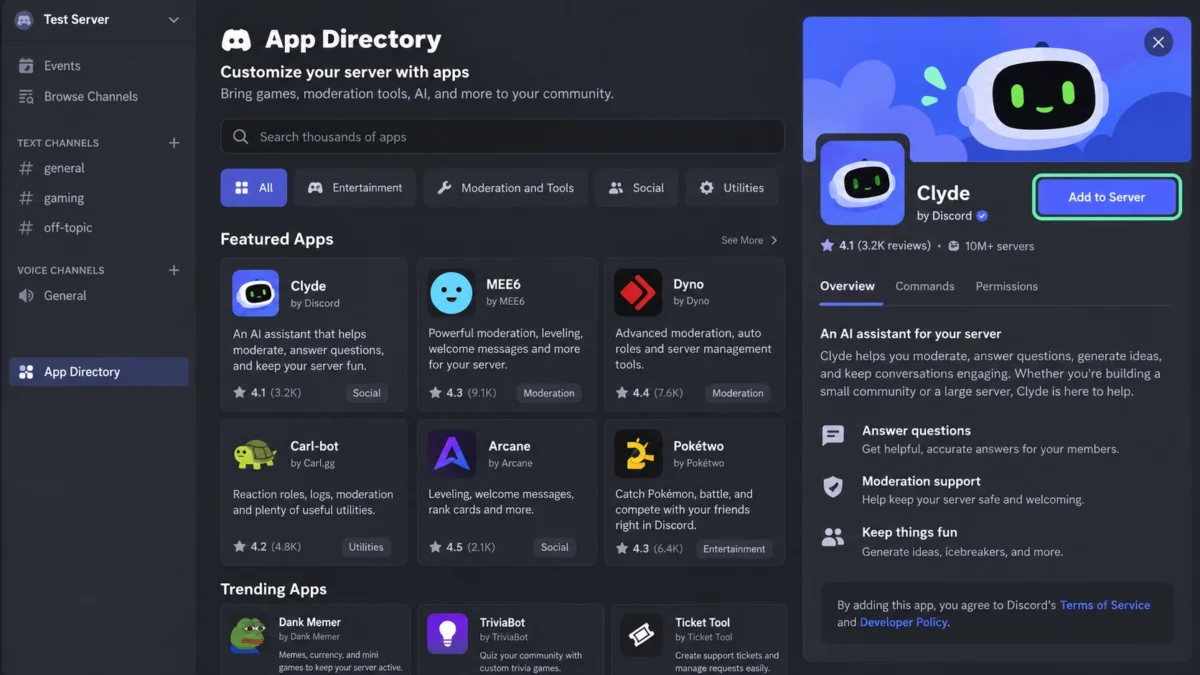Screen dimensions: 1200x675
Task: Switch to the Overview tab
Action: pyautogui.click(x=847, y=286)
